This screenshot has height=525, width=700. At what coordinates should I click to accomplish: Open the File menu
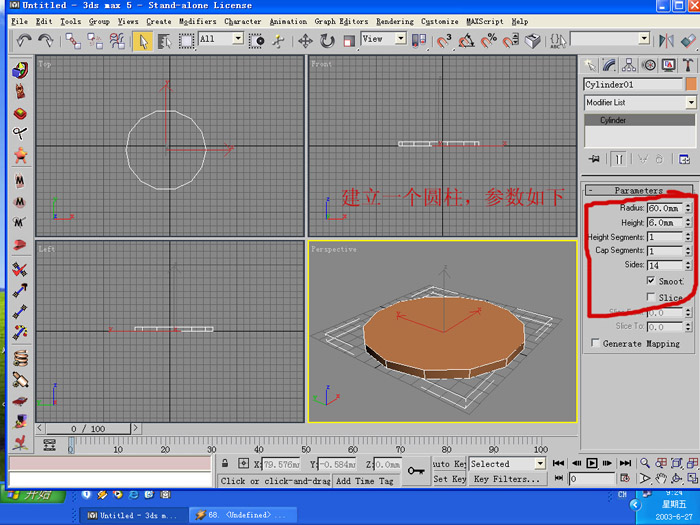tap(19, 21)
